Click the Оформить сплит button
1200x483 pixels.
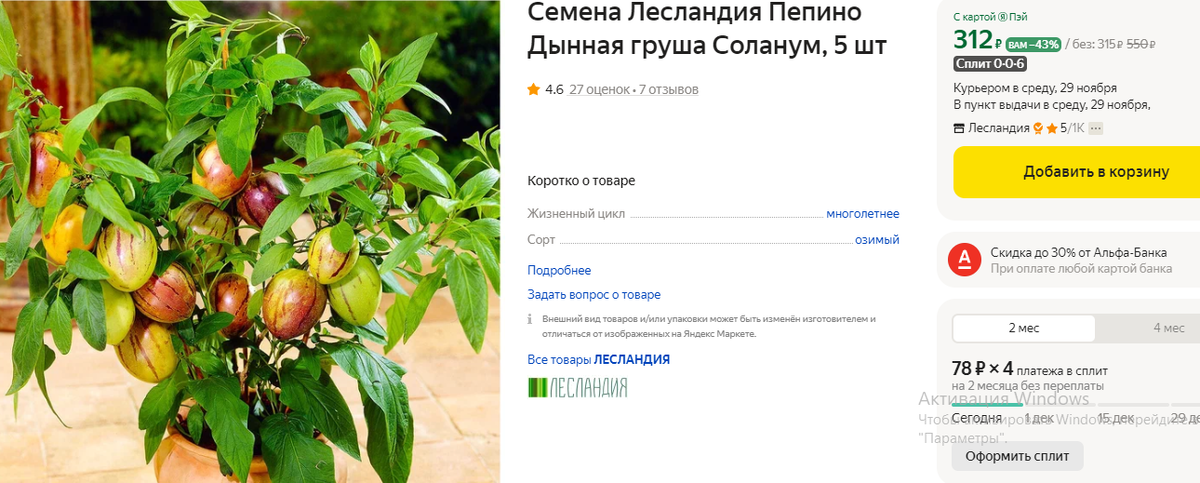coord(1017,456)
